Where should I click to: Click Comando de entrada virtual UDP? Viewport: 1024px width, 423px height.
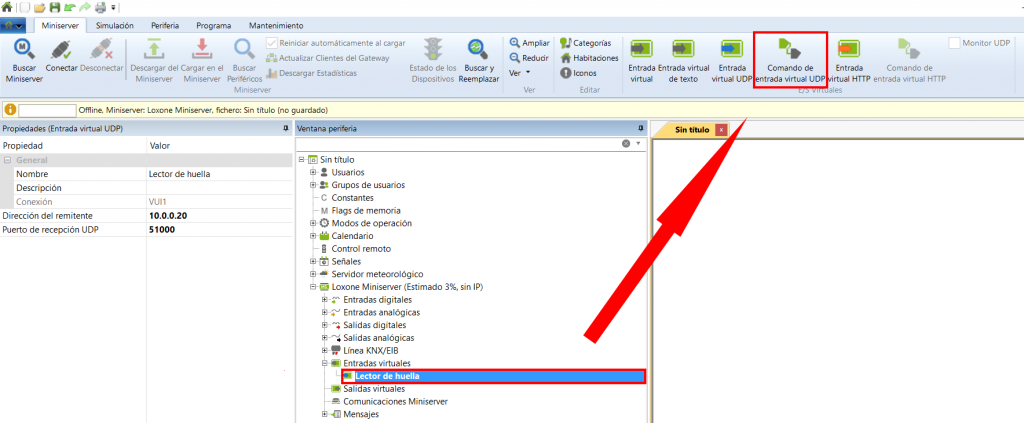(x=790, y=50)
